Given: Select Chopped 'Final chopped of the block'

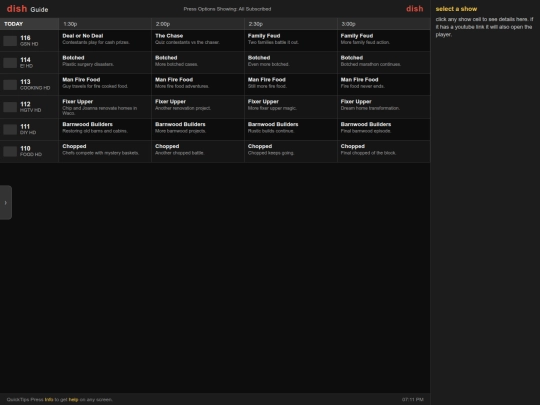Looking at the screenshot, I should pos(384,151).
